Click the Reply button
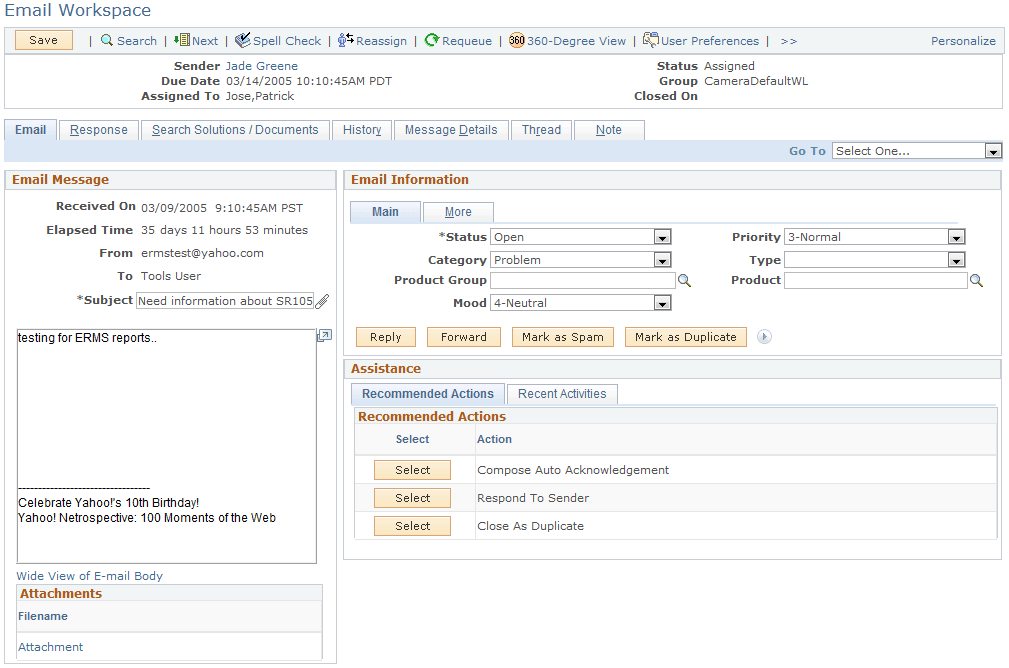The height and width of the screenshot is (668, 1009). [x=385, y=337]
